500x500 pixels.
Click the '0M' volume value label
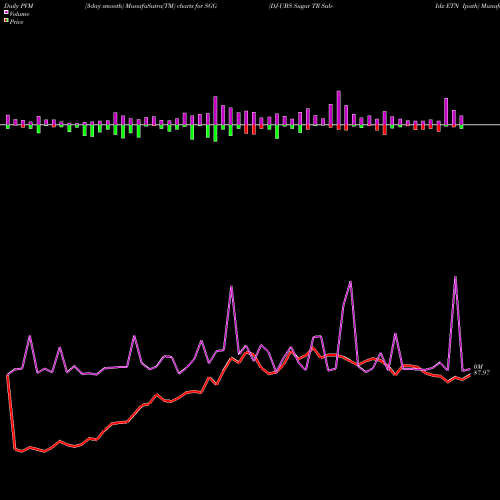pyautogui.click(x=478, y=367)
